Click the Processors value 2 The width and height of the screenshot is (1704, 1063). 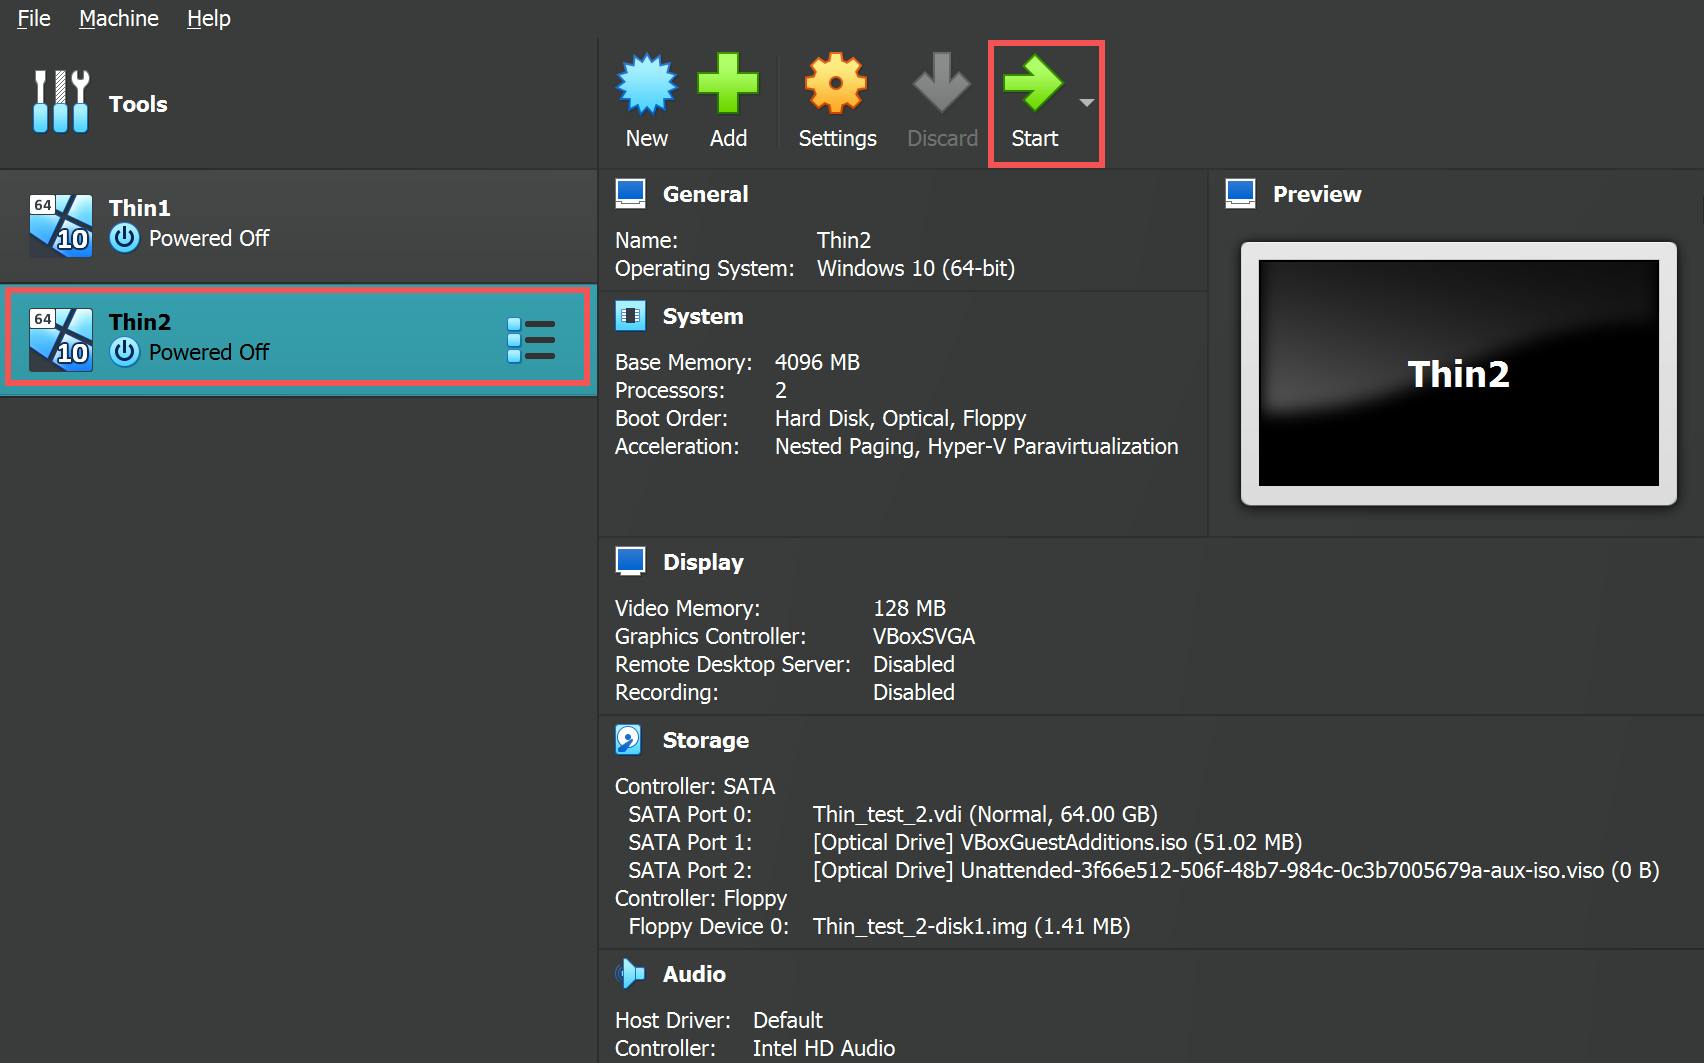click(780, 390)
